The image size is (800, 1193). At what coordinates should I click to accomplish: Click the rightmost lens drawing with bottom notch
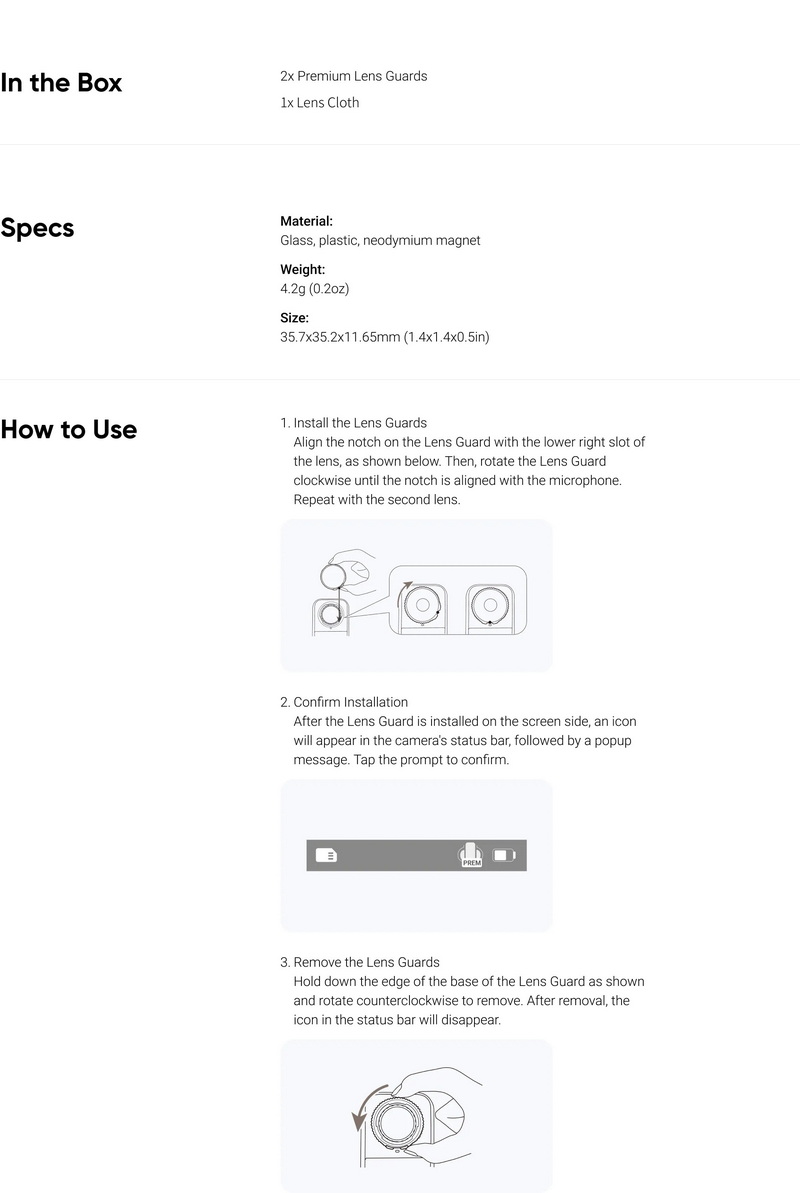coord(489,605)
